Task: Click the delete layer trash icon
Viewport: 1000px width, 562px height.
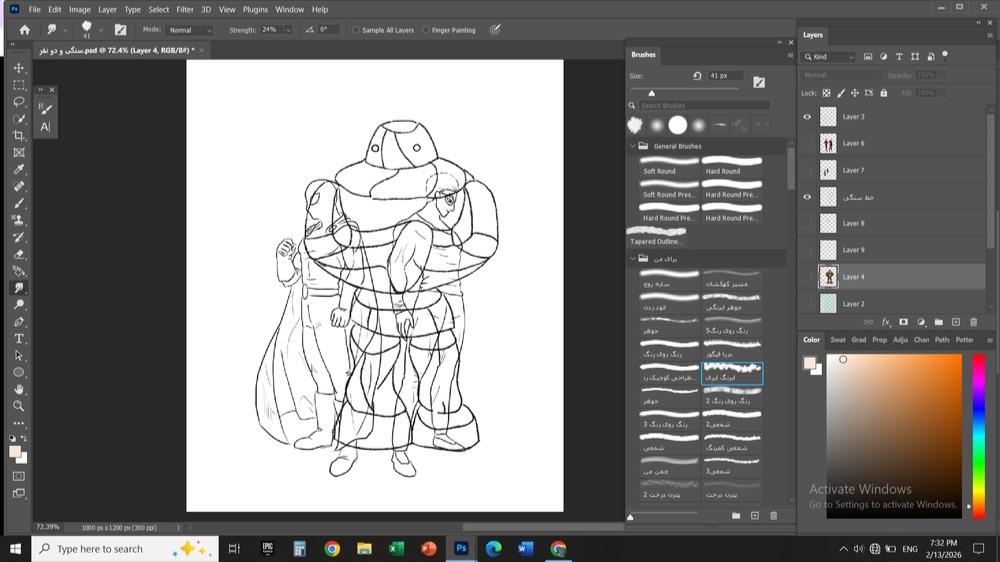Action: tap(974, 322)
